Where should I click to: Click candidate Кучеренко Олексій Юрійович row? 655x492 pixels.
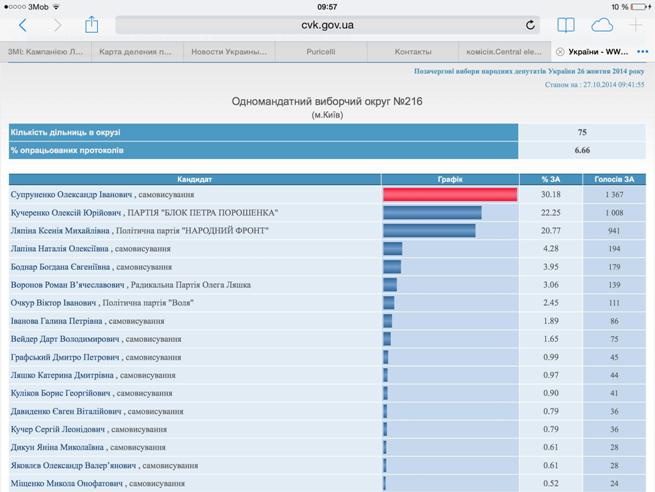(x=144, y=213)
